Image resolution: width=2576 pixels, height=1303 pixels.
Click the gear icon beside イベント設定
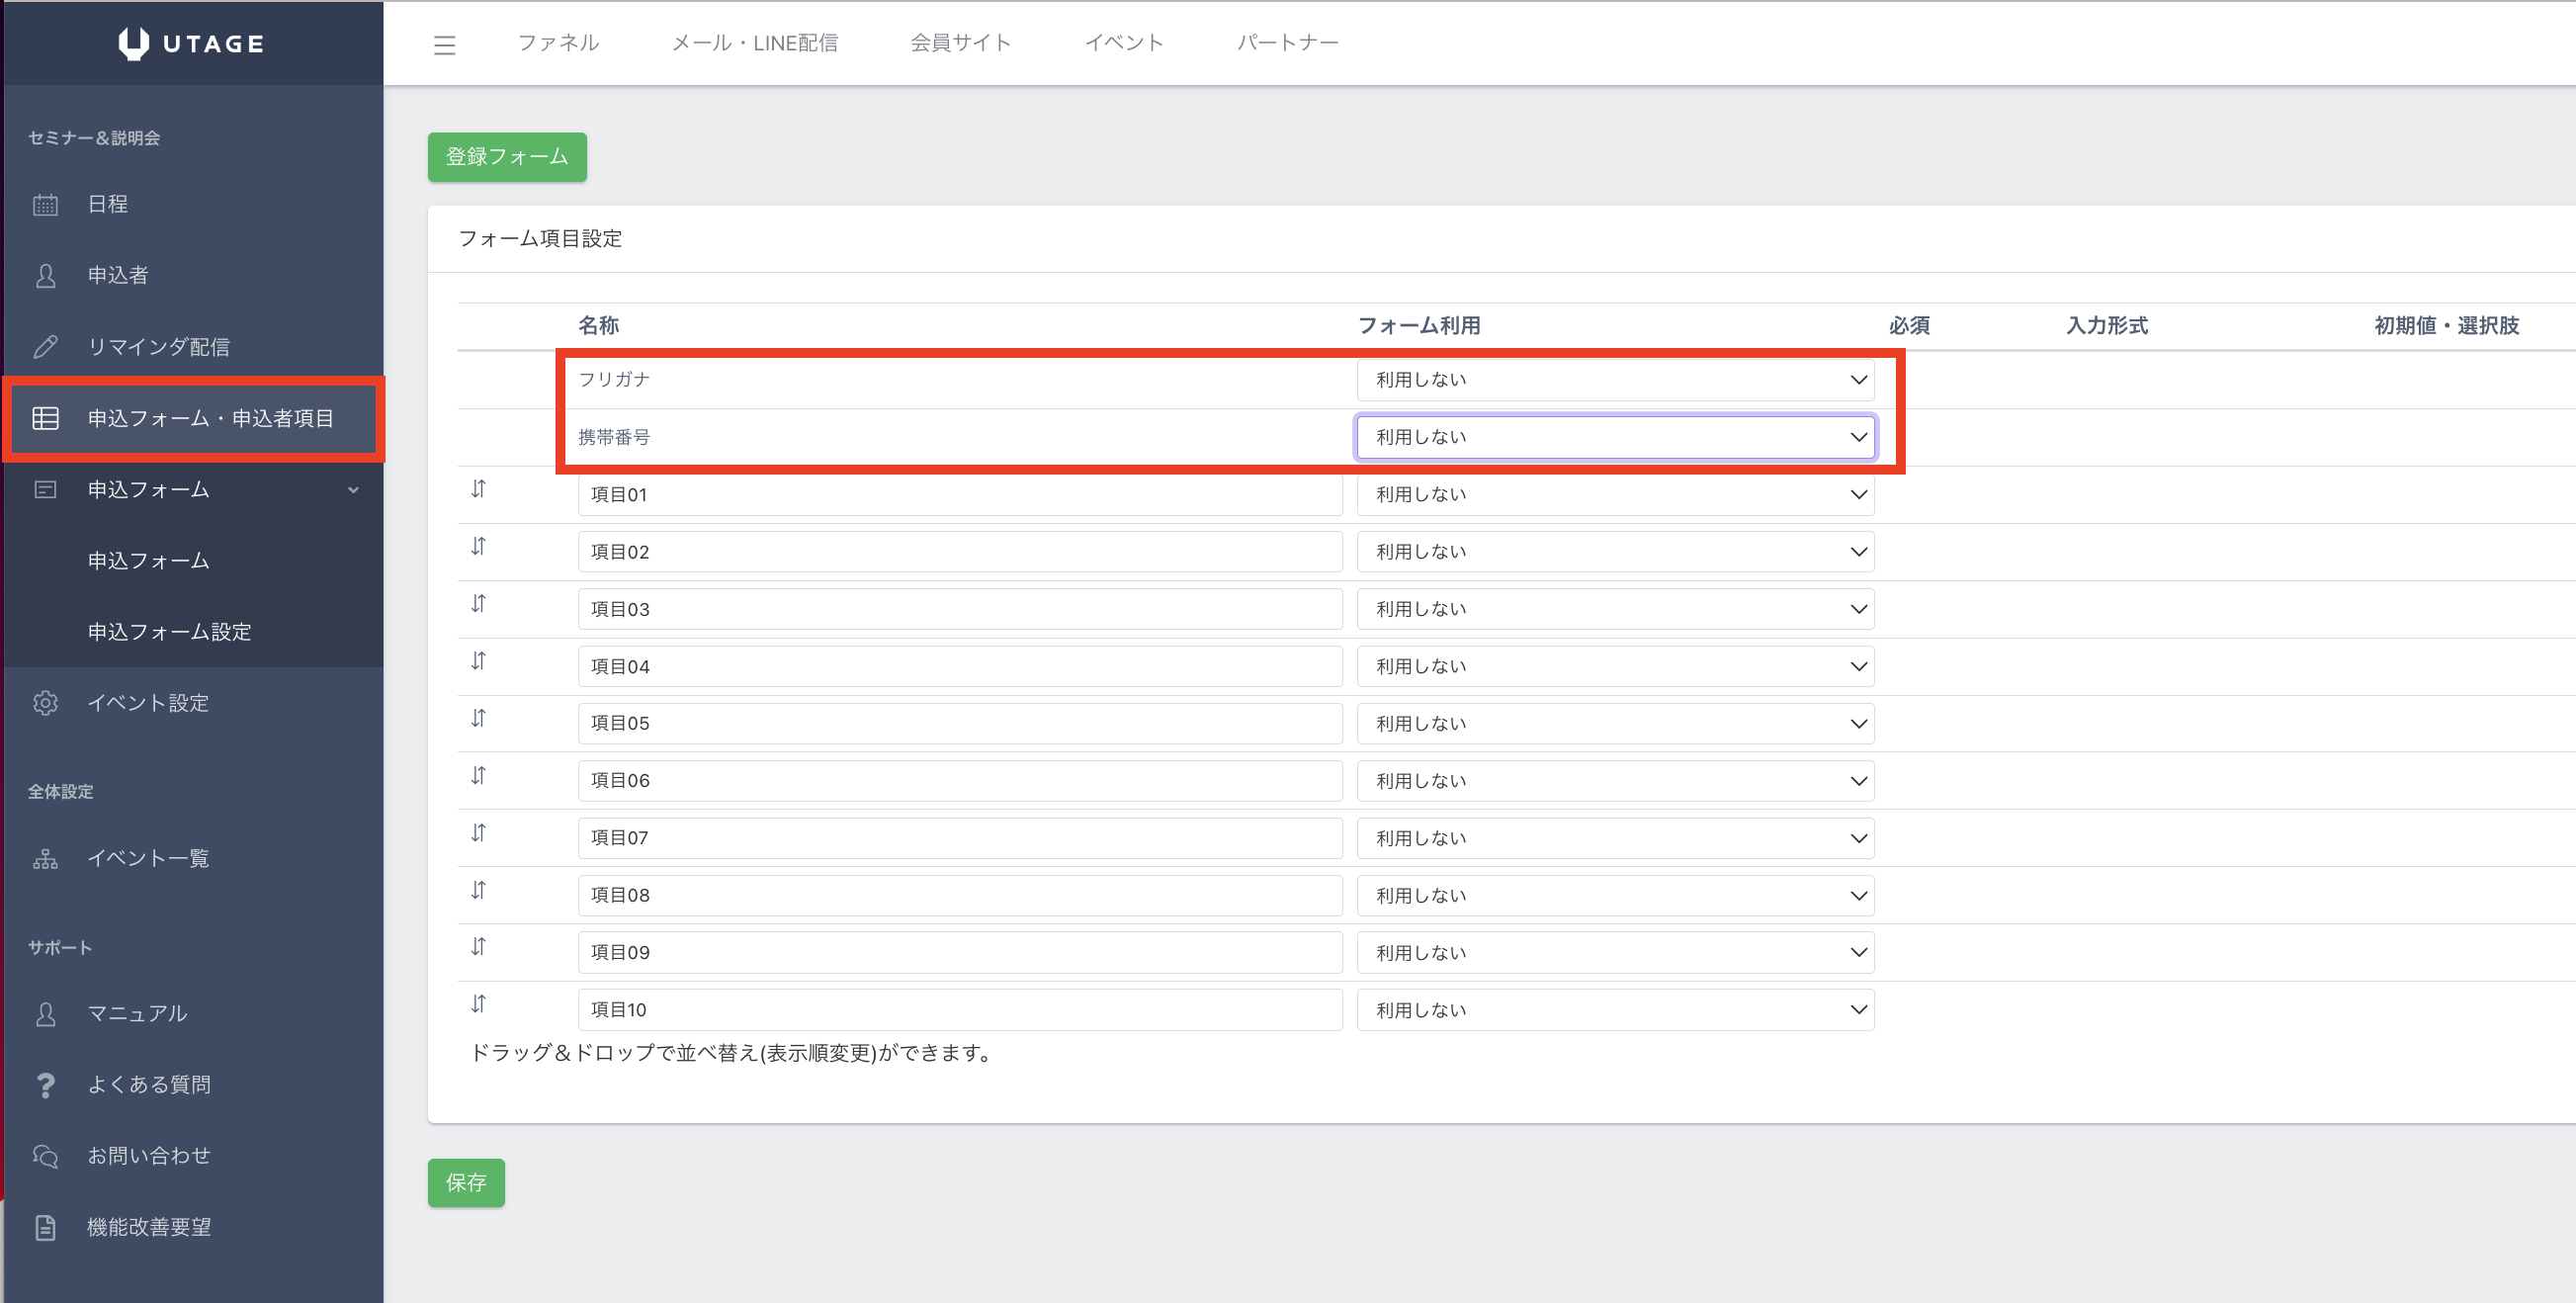click(45, 703)
